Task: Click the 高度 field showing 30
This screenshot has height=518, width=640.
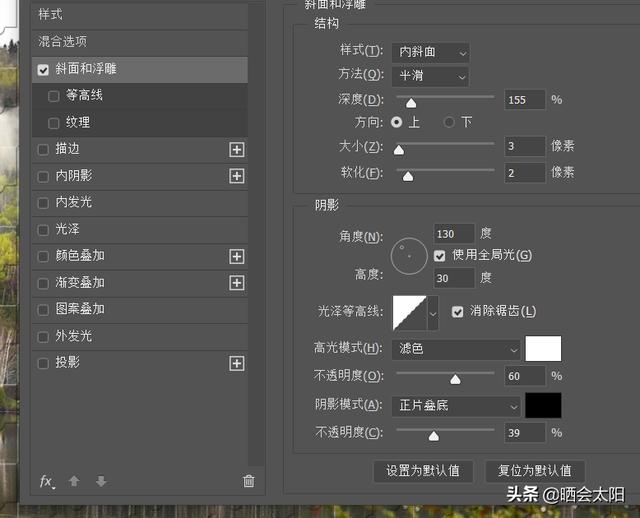Action: pyautogui.click(x=454, y=278)
